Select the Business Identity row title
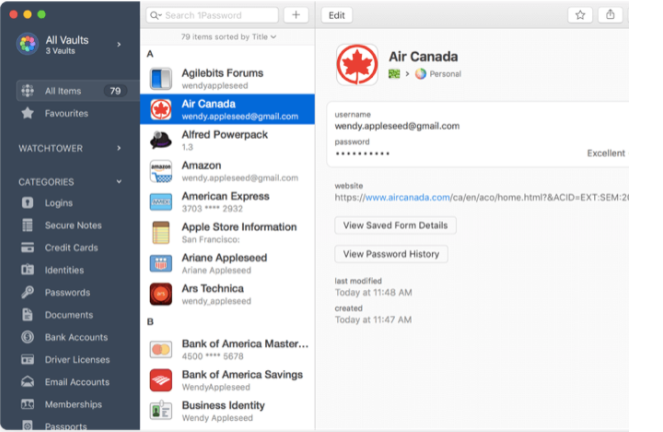Viewport: 663px width, 432px height. 223,405
